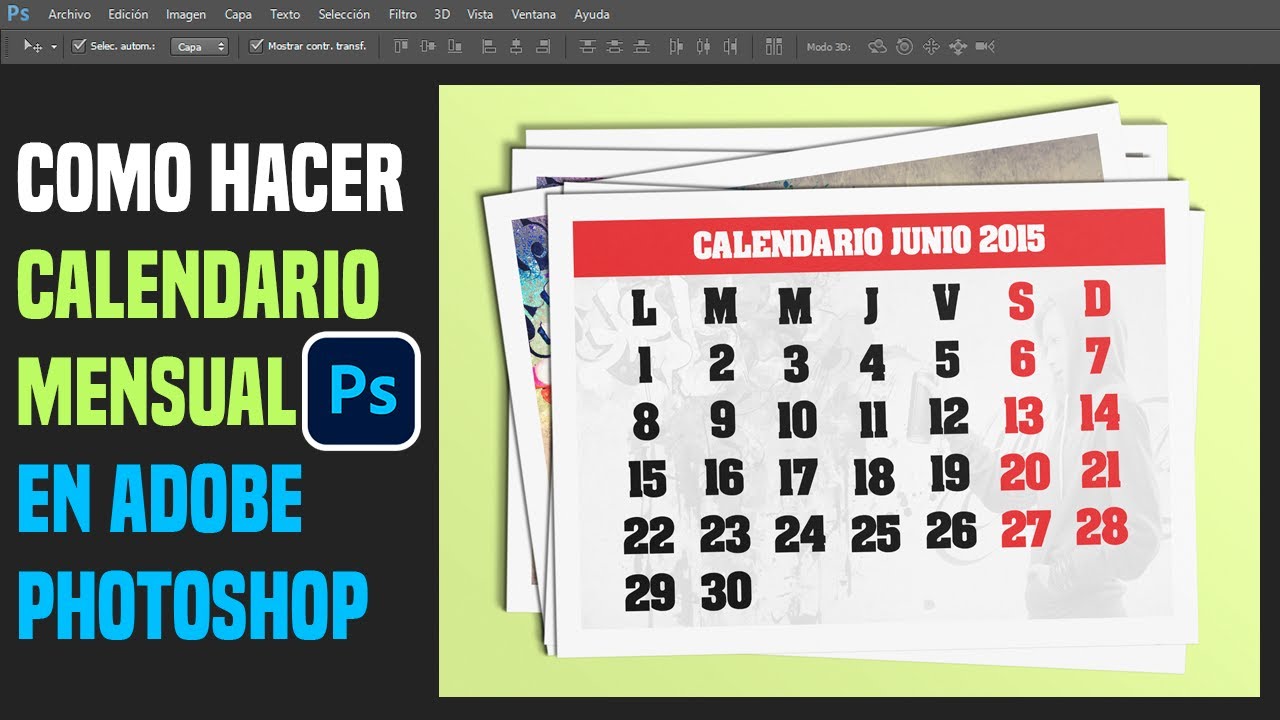Click the red weekday letter S
The image size is (1280, 720).
point(1021,302)
